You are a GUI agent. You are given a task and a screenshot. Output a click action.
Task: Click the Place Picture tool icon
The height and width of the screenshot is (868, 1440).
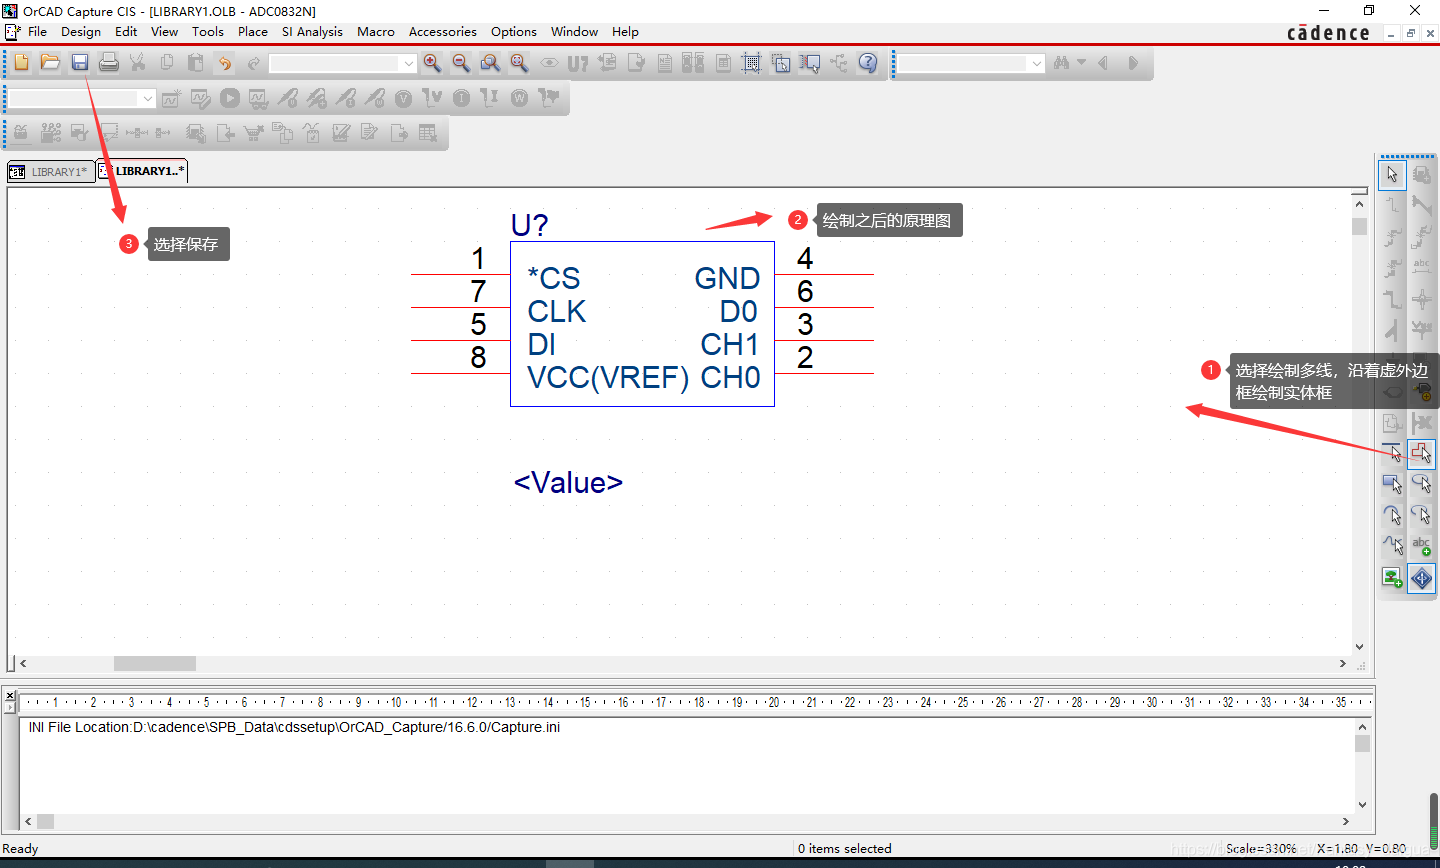point(1392,577)
